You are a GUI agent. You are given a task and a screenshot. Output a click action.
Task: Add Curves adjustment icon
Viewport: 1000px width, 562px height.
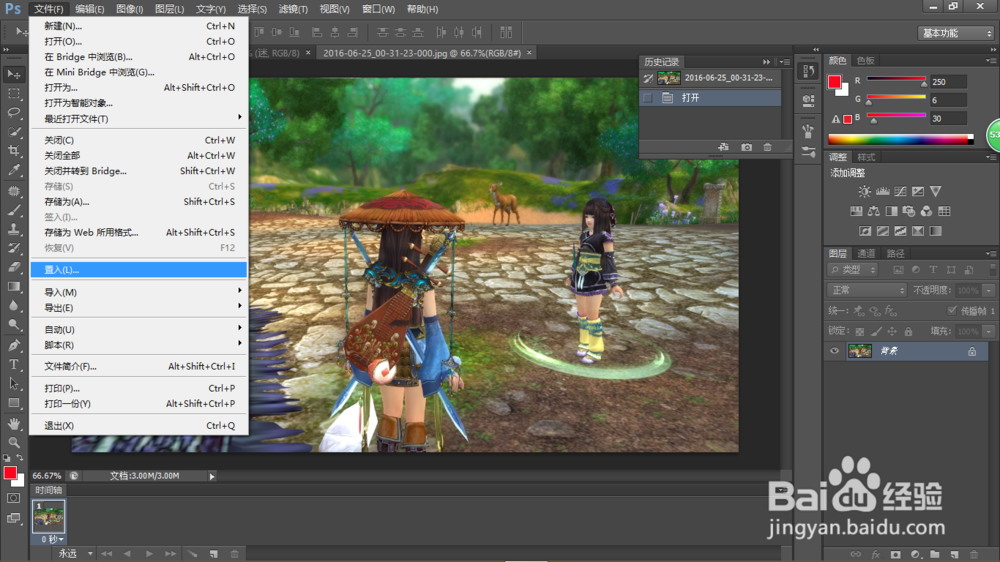click(901, 191)
